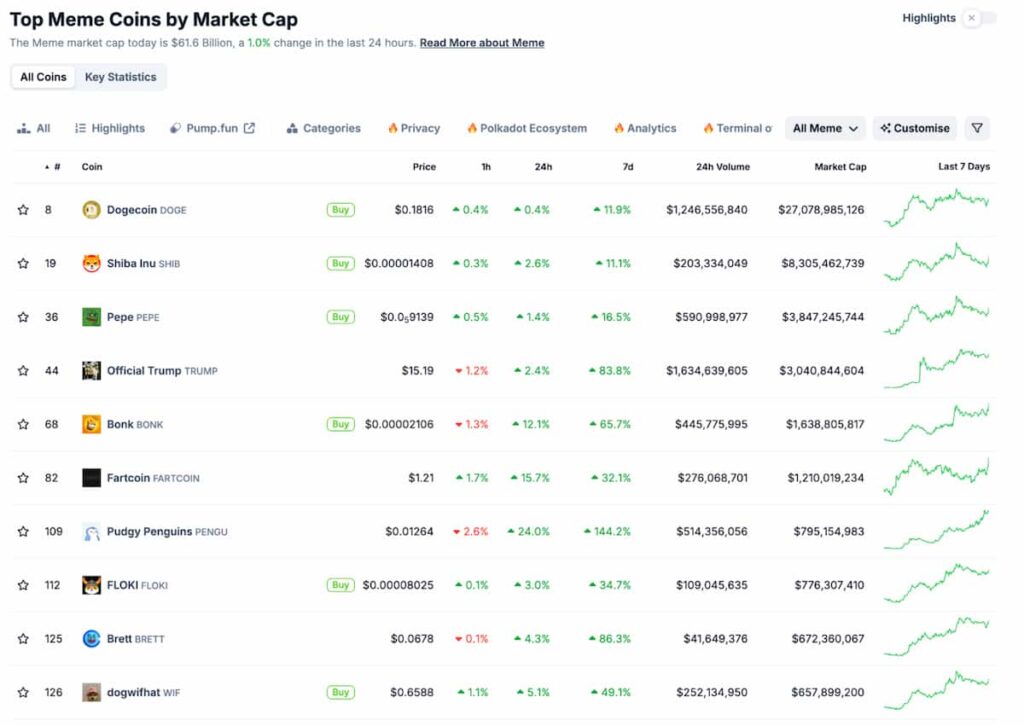Image resolution: width=1024 pixels, height=726 pixels.
Task: Click the Official Trump coin logo
Action: (x=91, y=370)
